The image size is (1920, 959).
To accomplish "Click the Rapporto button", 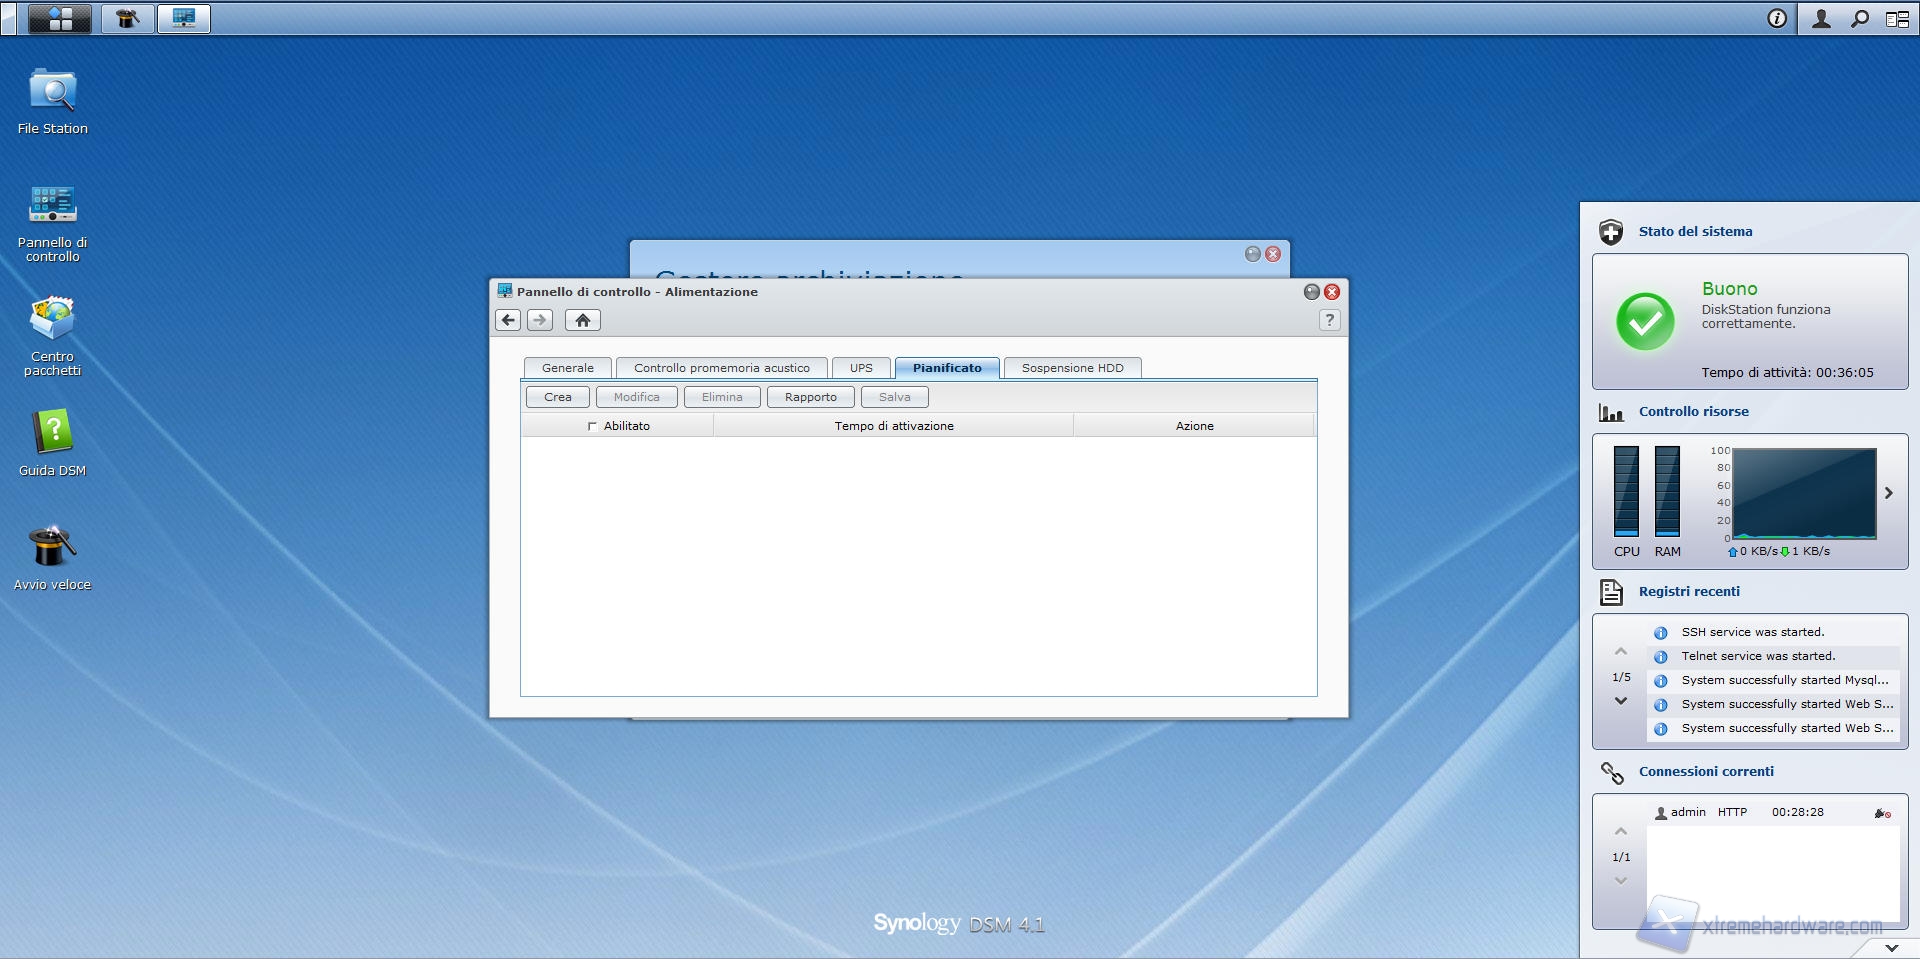I will pyautogui.click(x=810, y=397).
